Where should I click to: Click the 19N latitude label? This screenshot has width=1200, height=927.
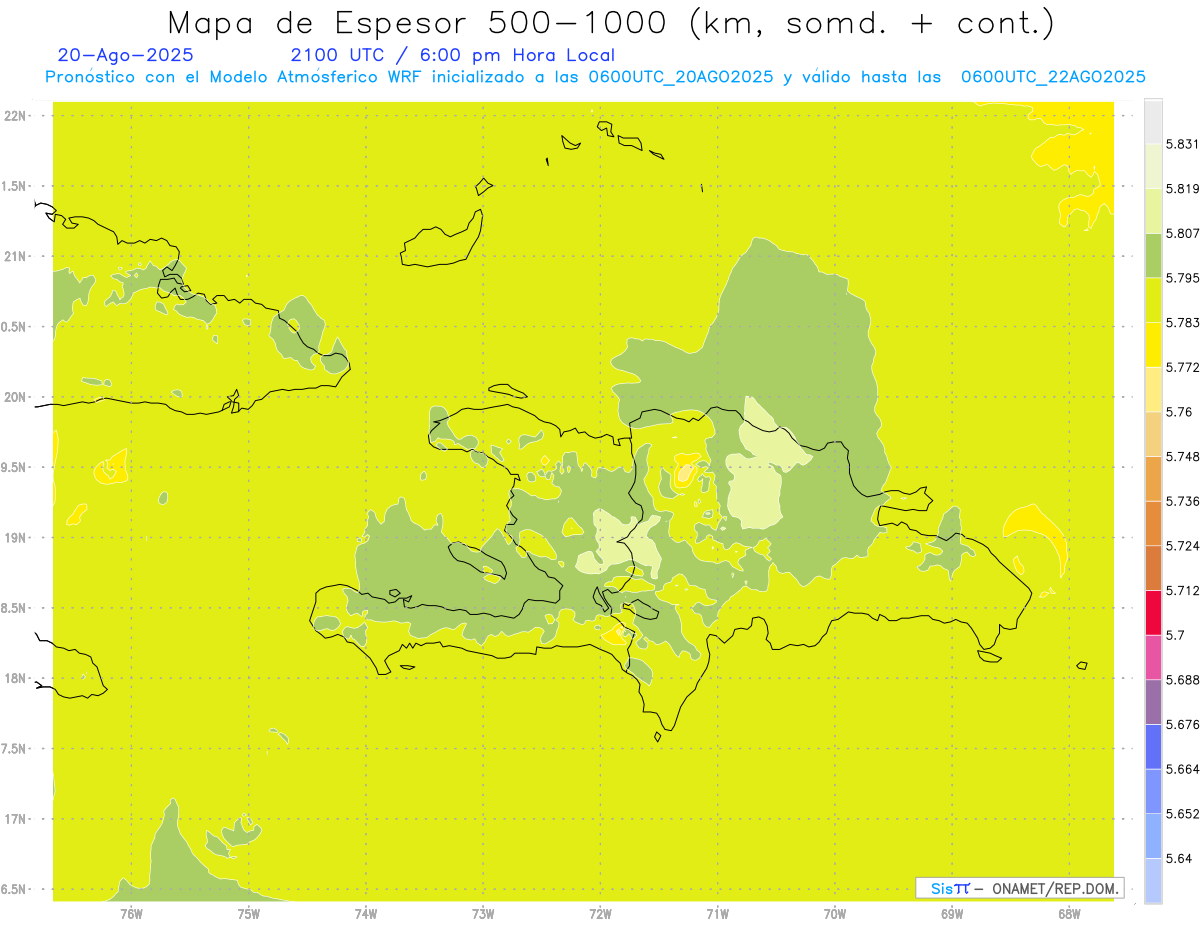15,538
